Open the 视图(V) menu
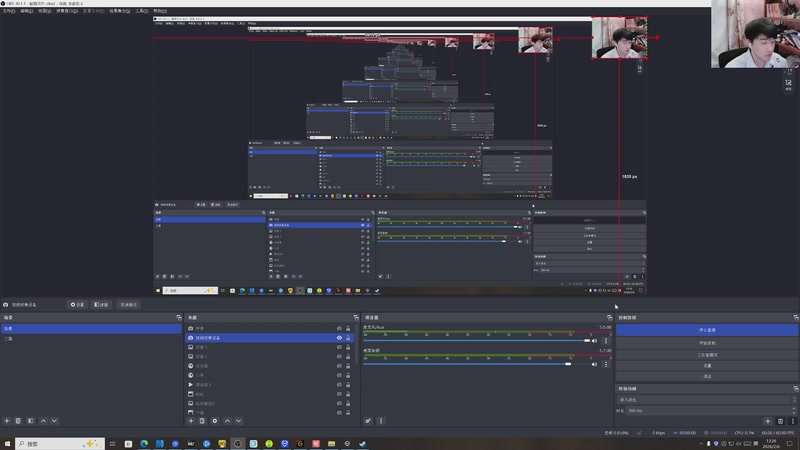 (44, 11)
